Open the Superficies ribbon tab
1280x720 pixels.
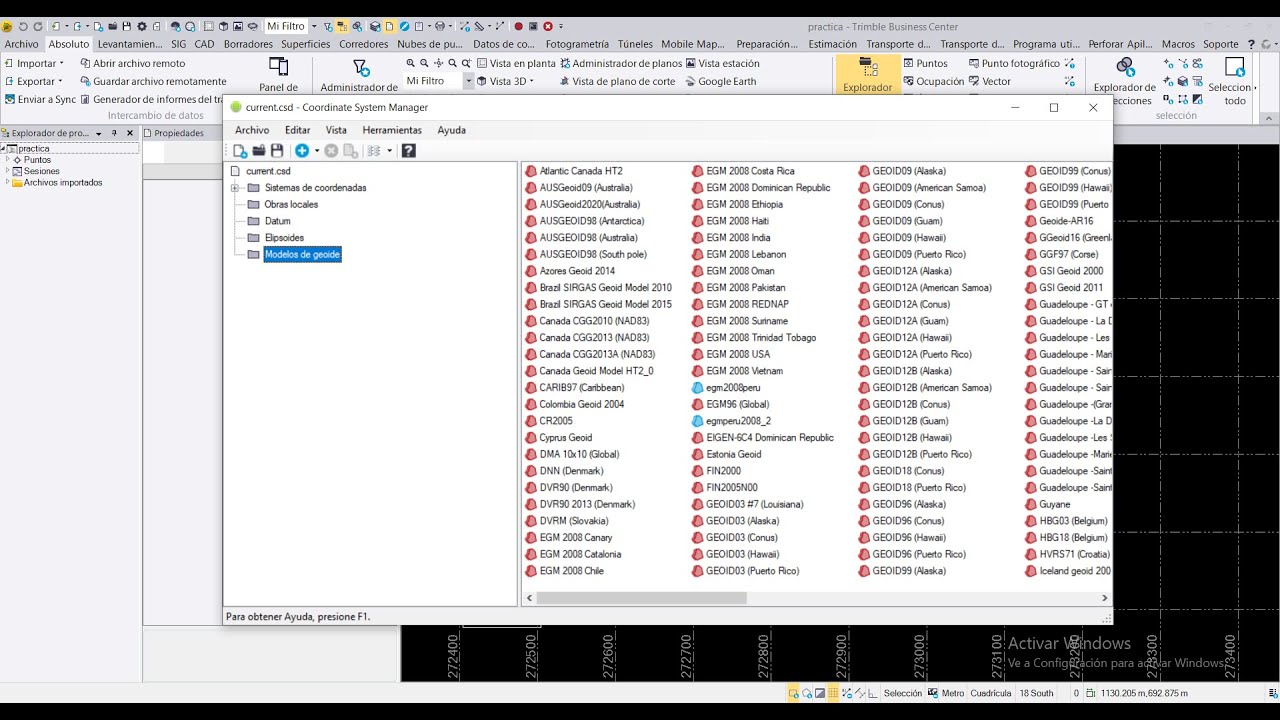tap(305, 44)
